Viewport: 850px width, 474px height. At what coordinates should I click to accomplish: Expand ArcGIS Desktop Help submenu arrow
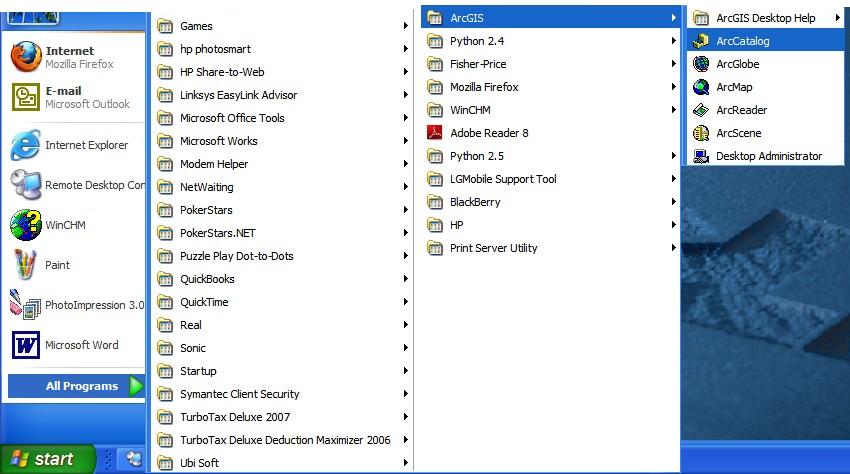click(x=837, y=18)
